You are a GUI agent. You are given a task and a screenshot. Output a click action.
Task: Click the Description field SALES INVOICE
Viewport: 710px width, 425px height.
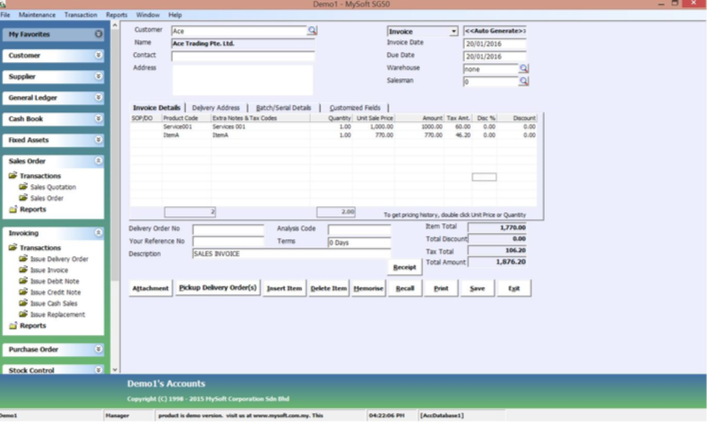point(291,254)
